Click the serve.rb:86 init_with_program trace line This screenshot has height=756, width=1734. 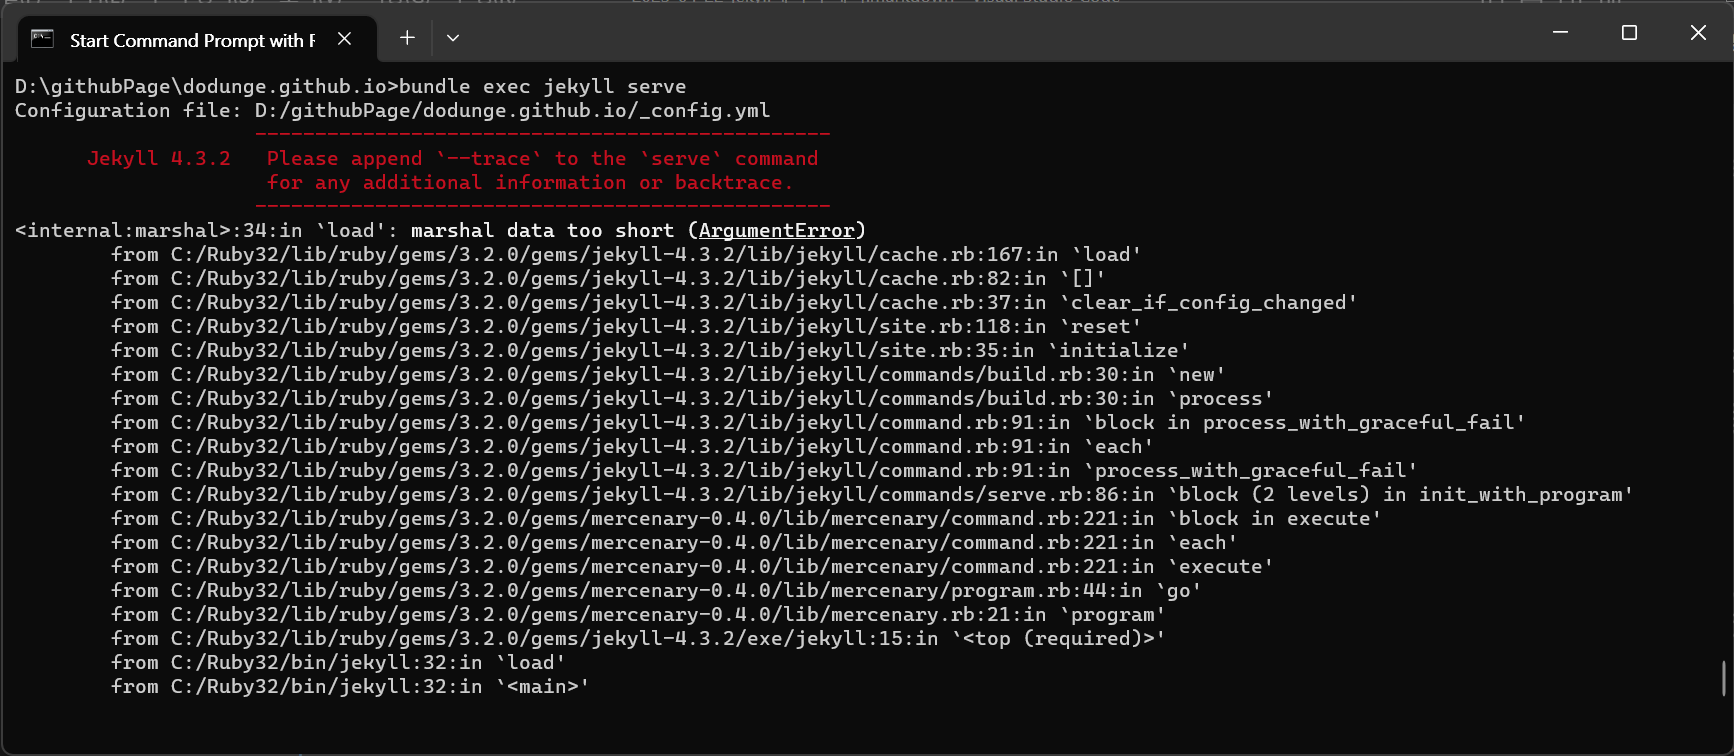tap(872, 495)
